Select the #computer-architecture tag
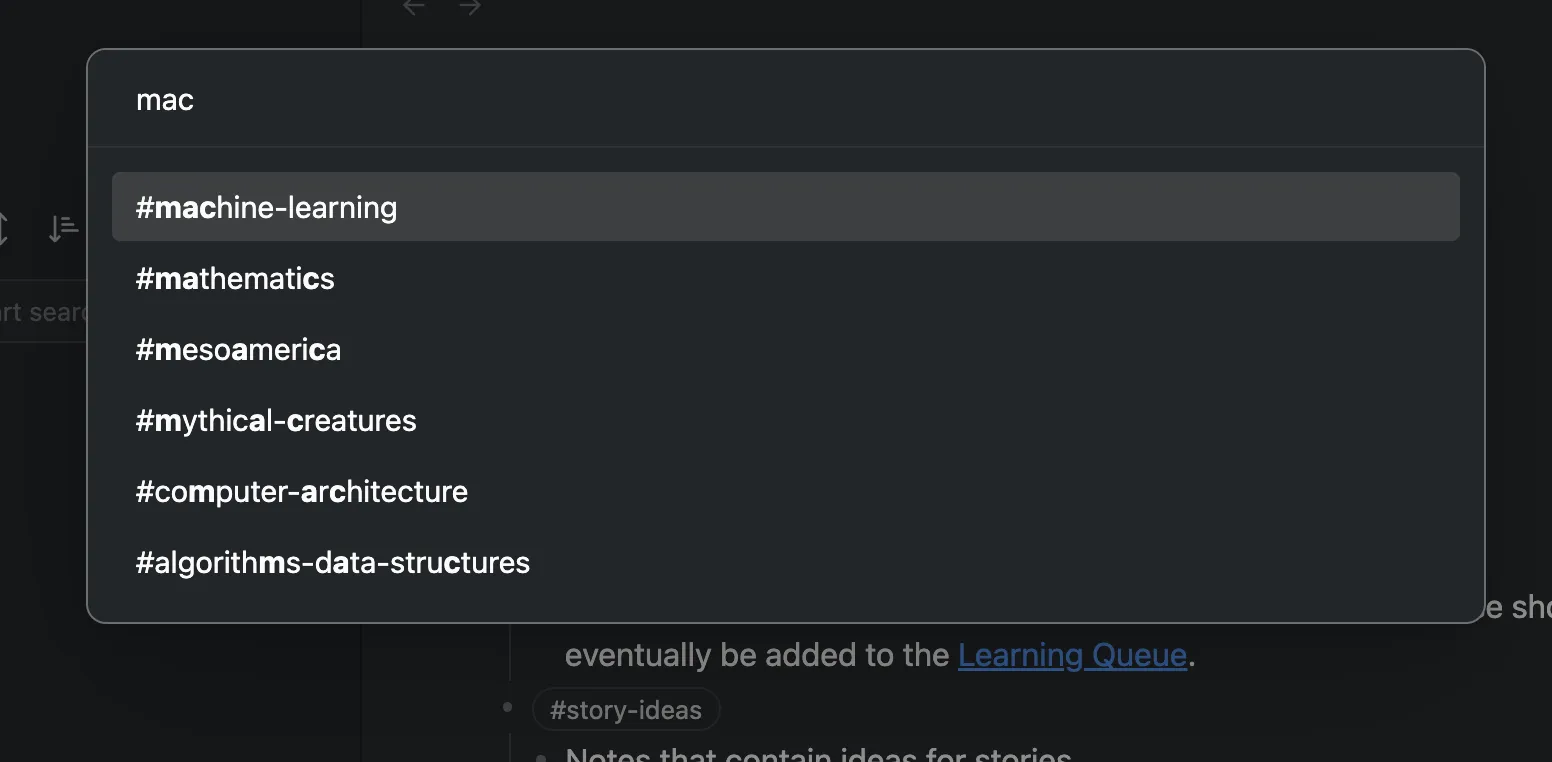 [x=301, y=491]
